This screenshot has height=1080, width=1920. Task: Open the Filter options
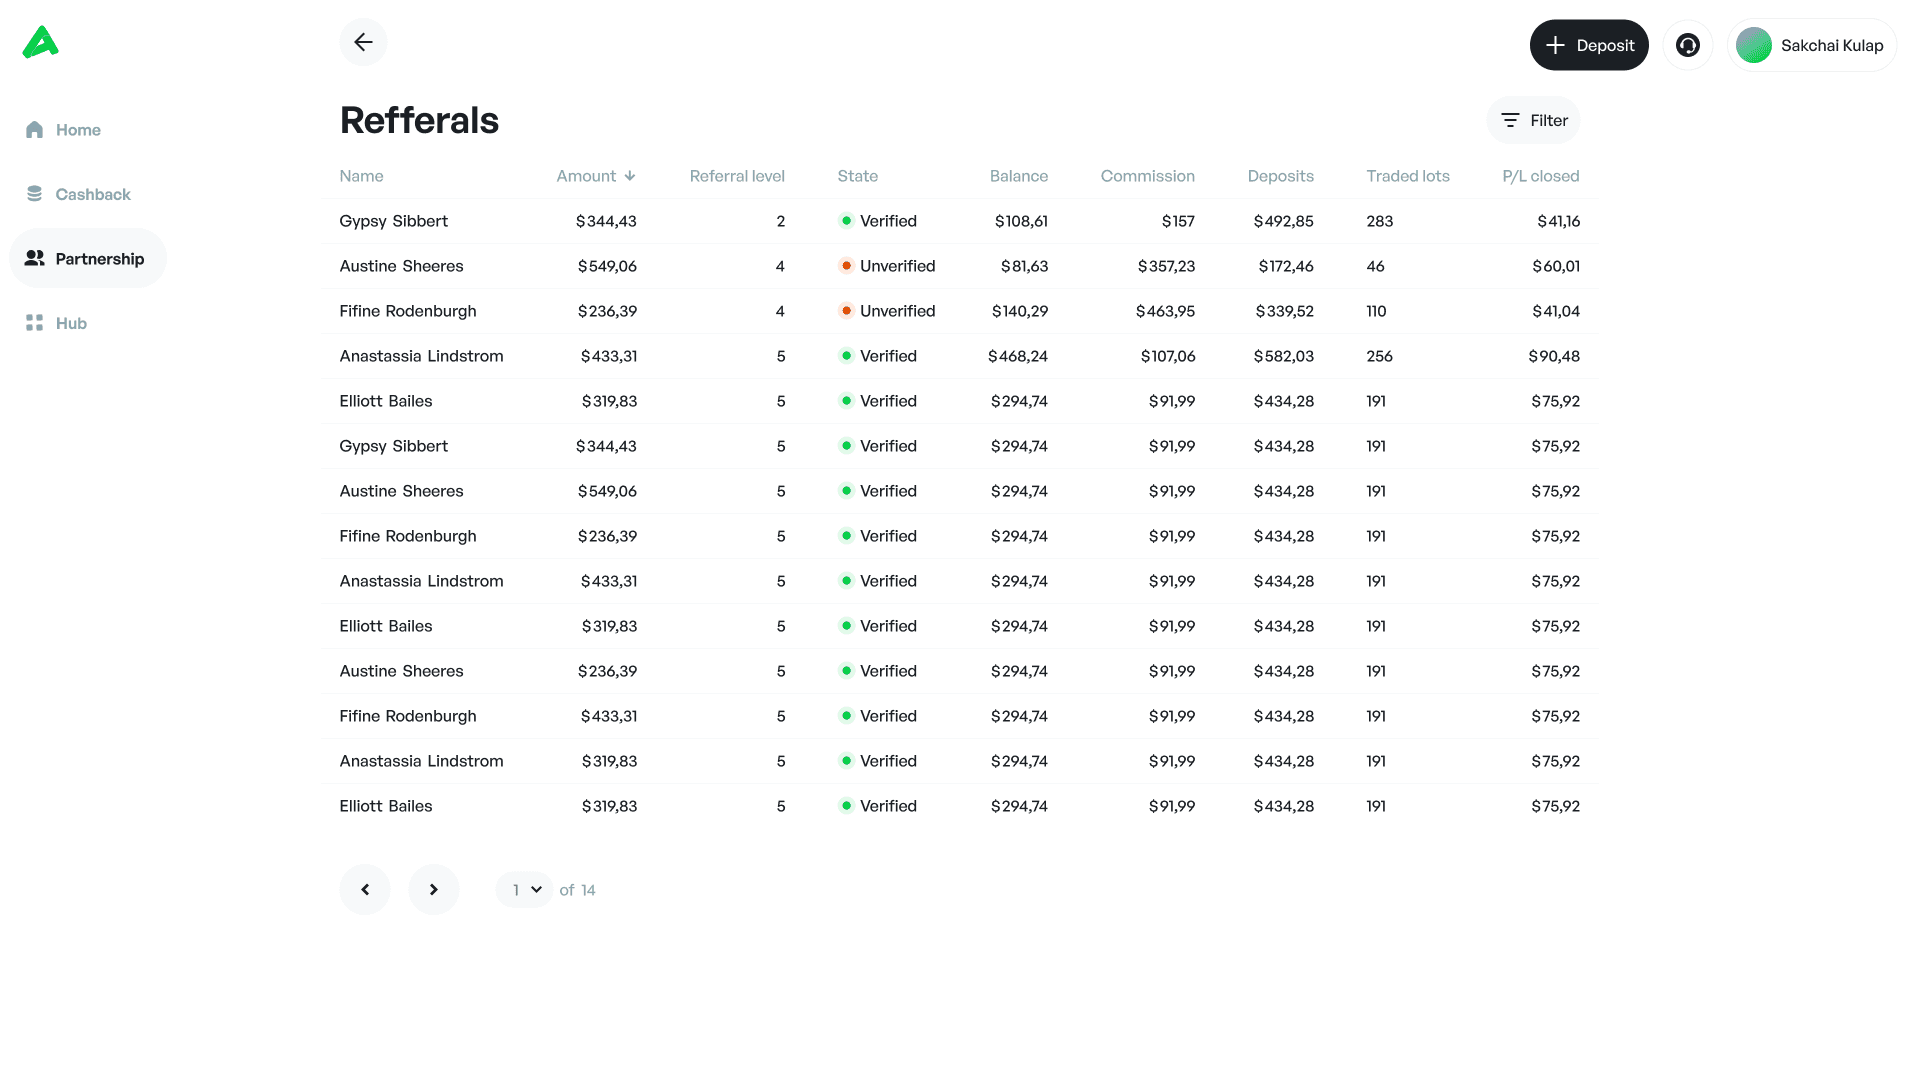coord(1534,120)
